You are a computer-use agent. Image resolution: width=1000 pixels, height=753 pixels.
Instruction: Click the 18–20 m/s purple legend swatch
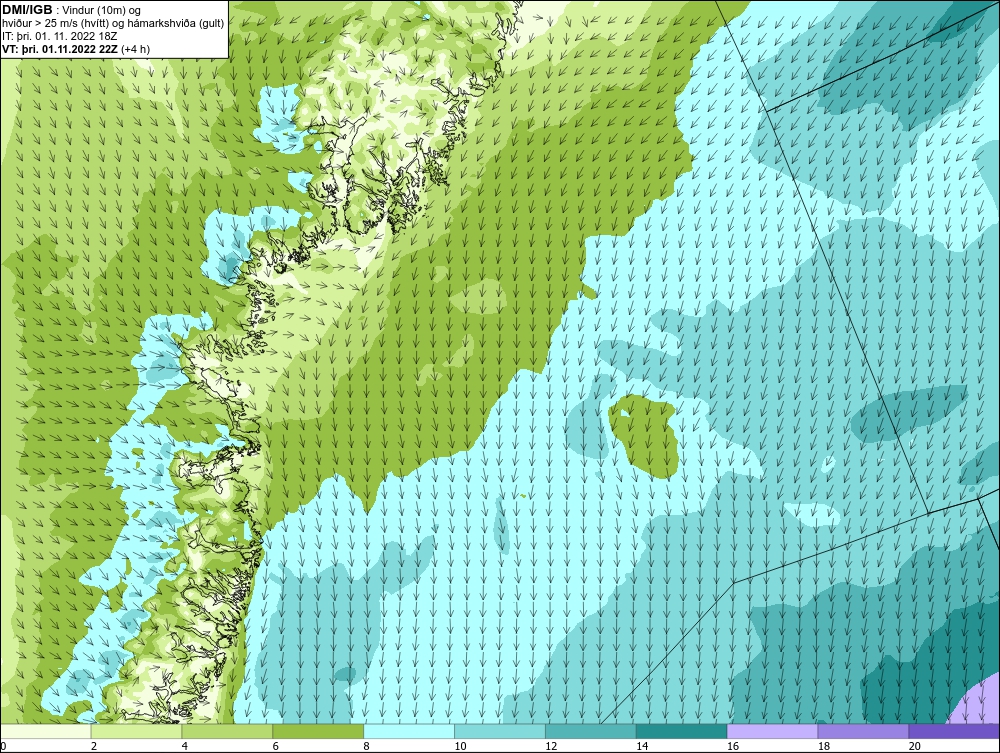click(x=864, y=731)
